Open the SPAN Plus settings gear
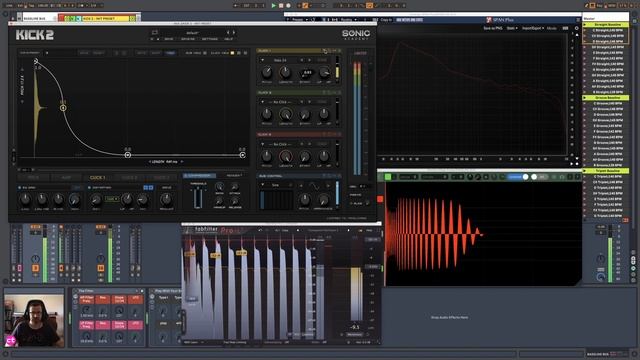640x360 pixels. [x=576, y=29]
